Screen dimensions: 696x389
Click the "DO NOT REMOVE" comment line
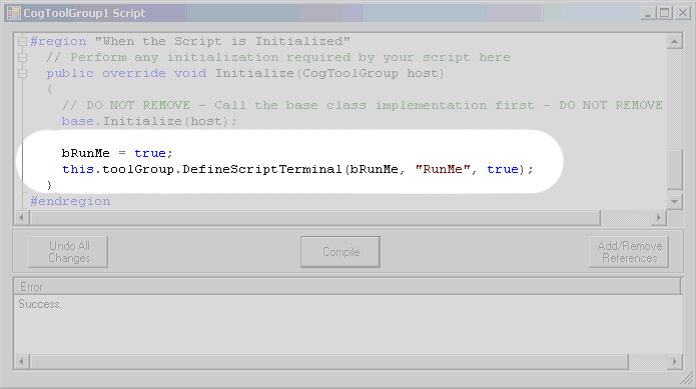click(362, 105)
